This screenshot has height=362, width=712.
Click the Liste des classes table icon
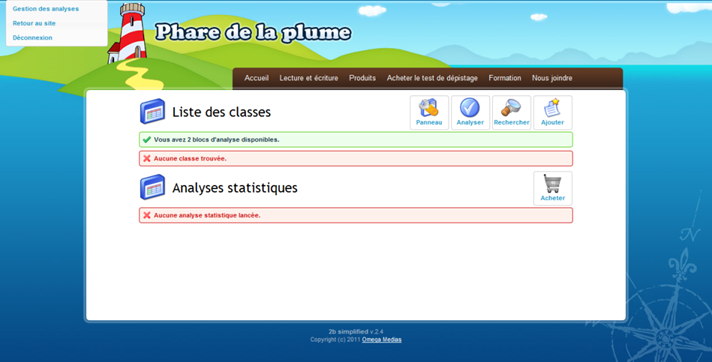(152, 111)
